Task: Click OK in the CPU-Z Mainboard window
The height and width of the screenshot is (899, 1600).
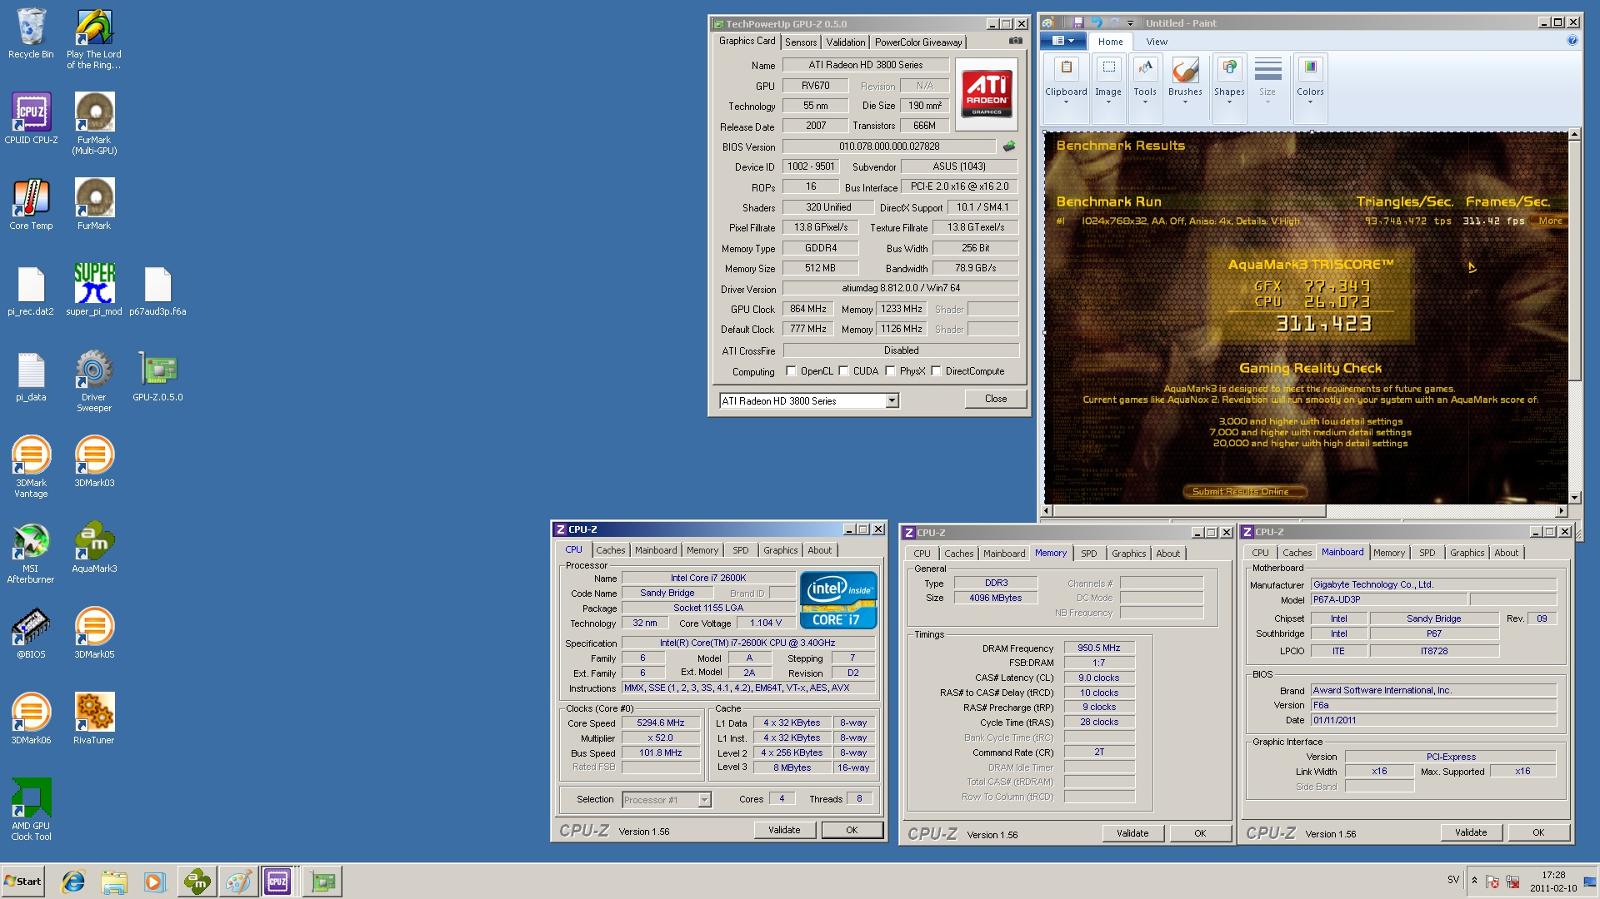Action: tap(1538, 832)
